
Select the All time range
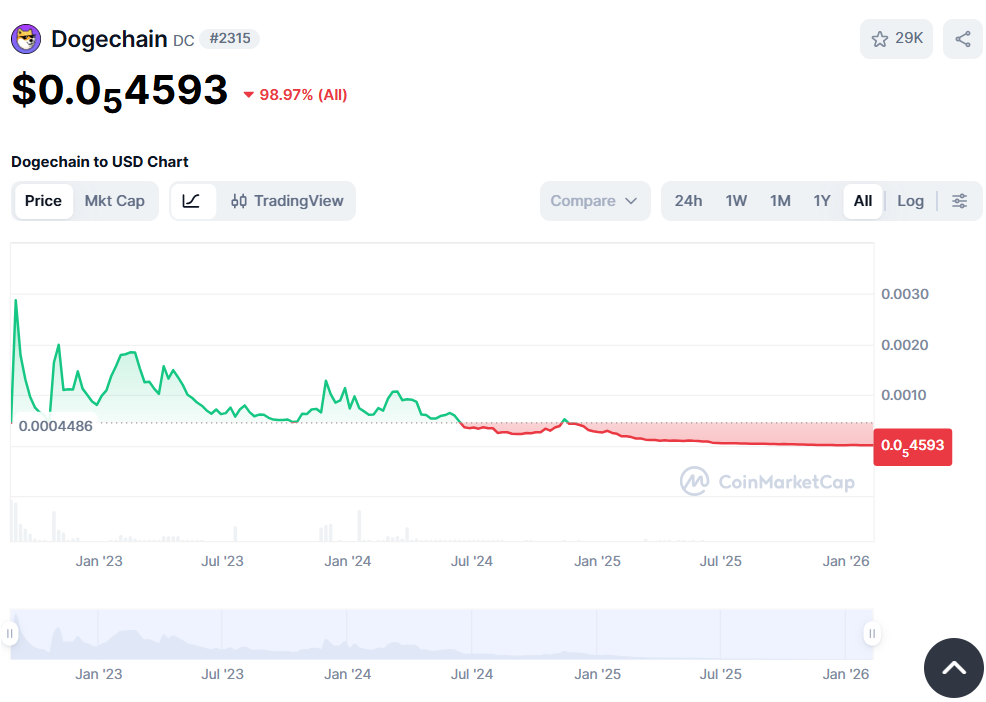pos(862,201)
